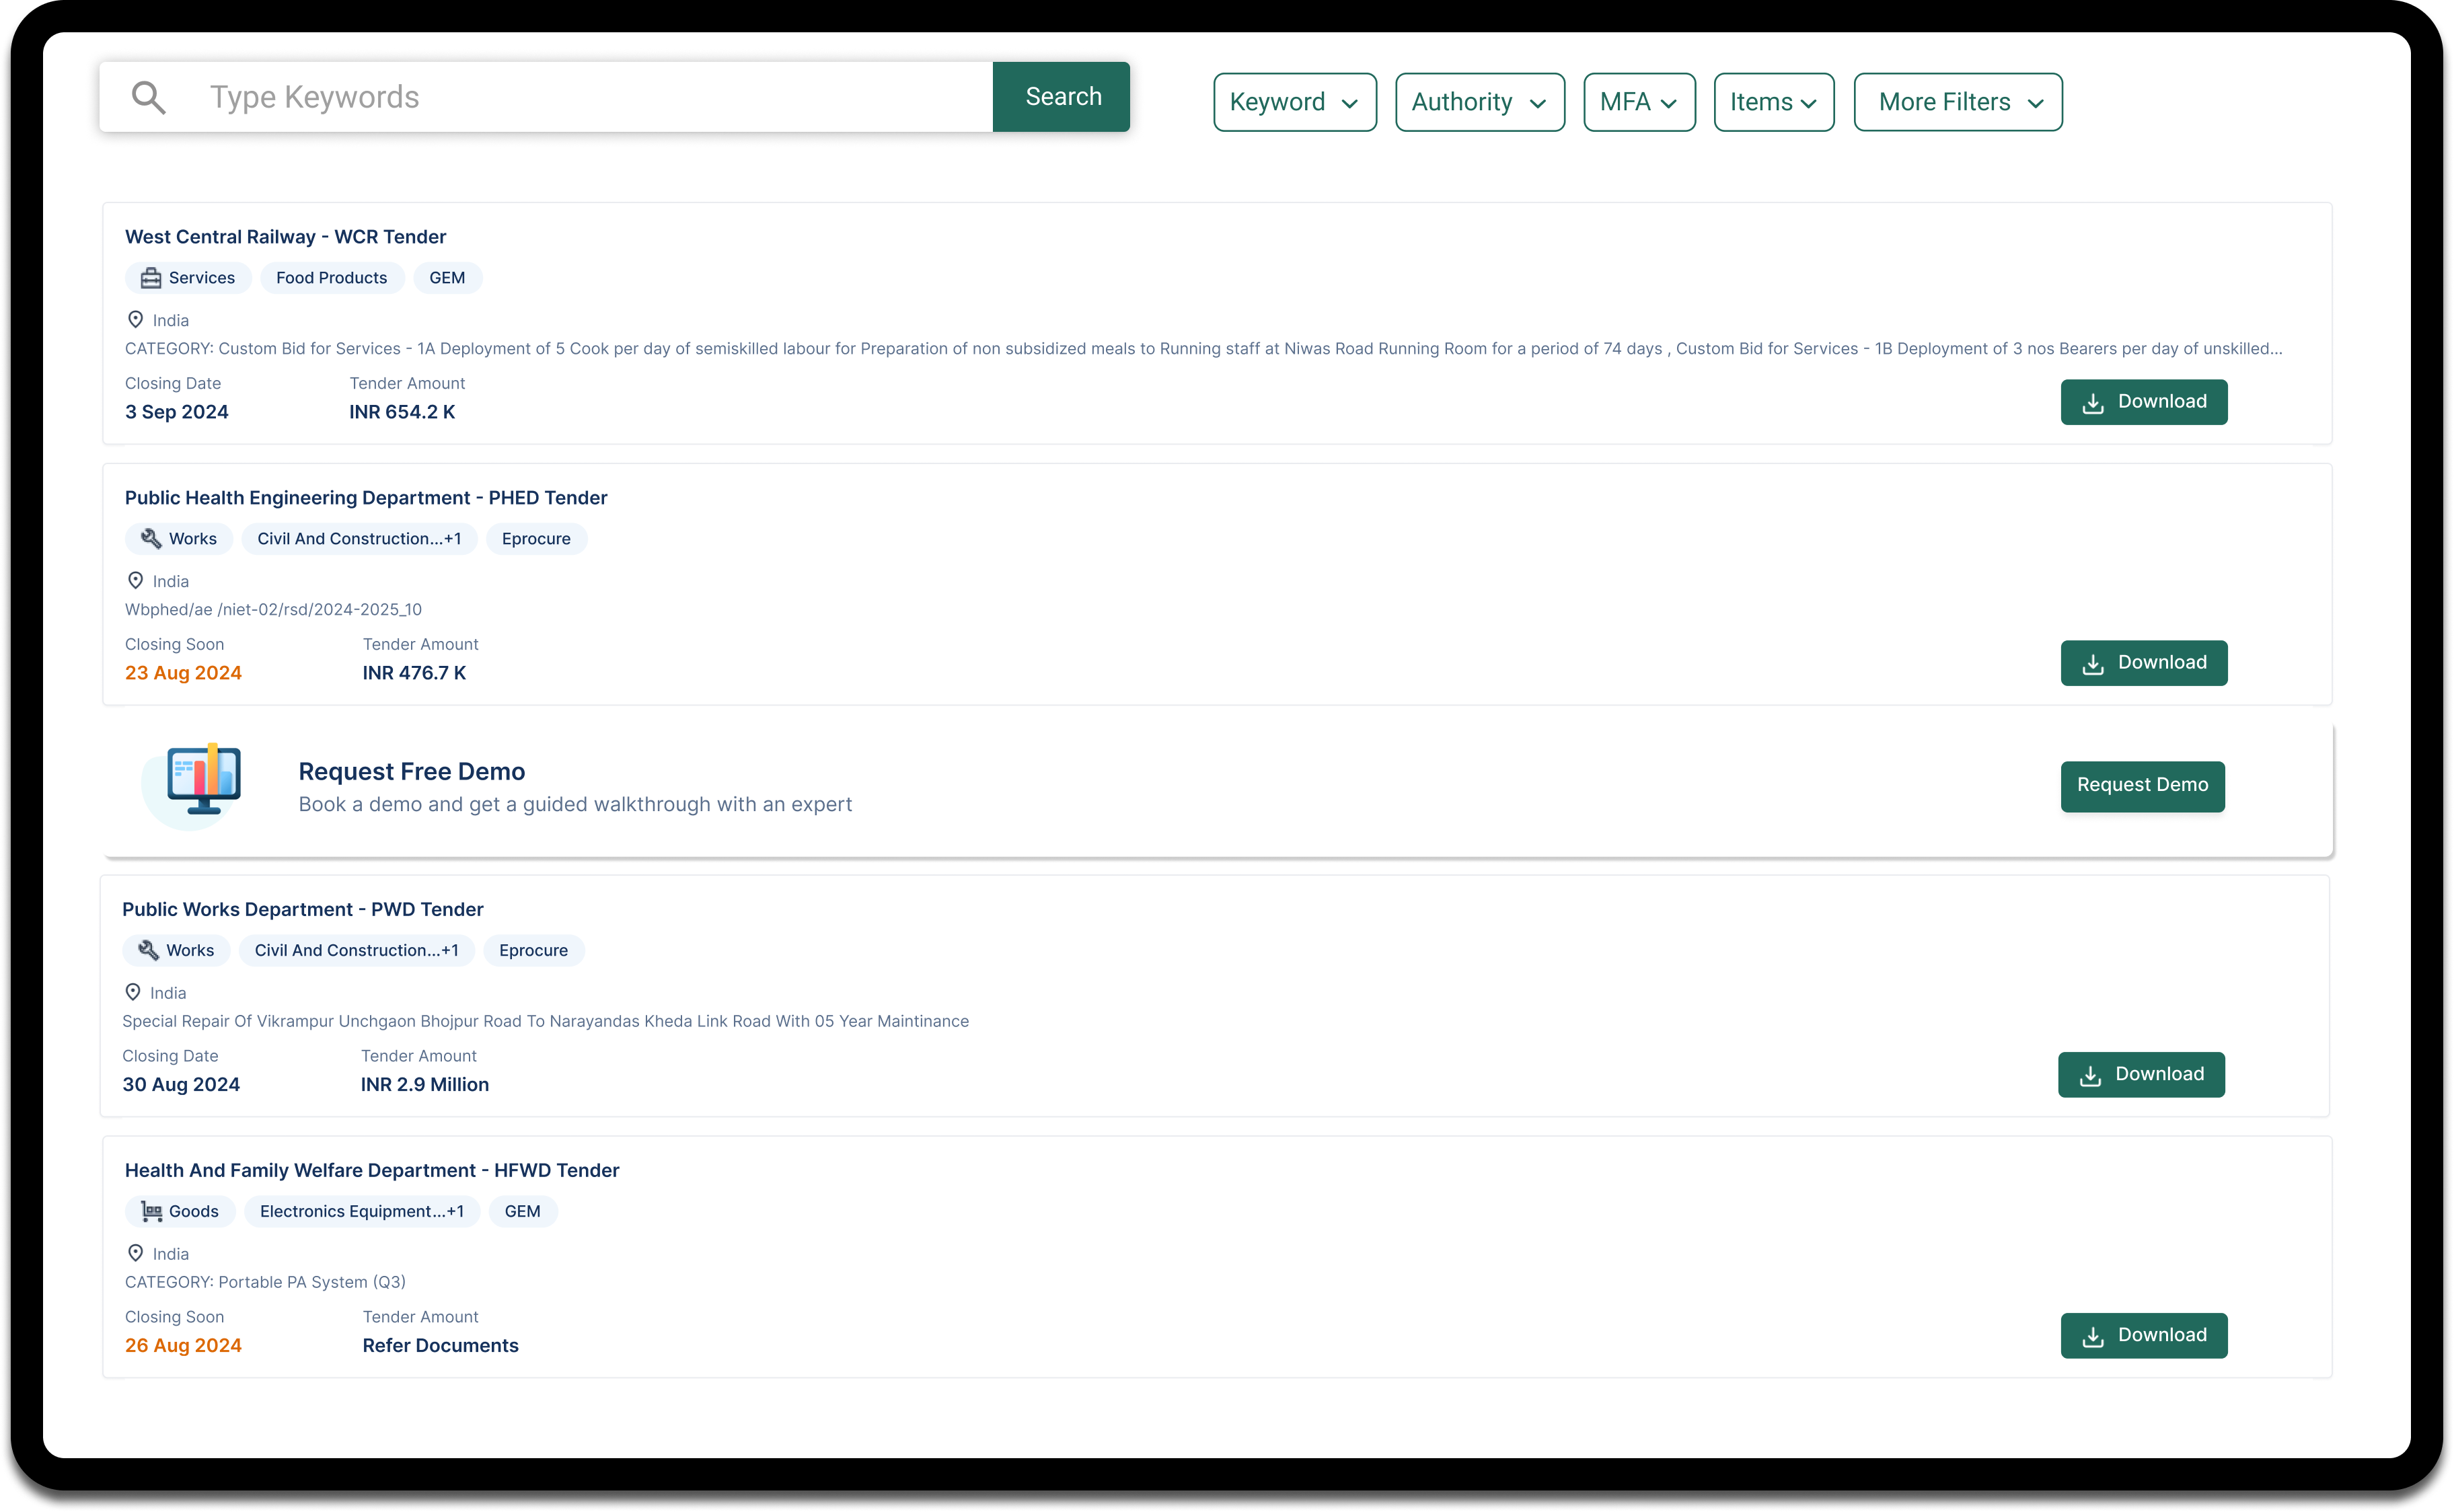Download the PHED tender documents
2454x1512 pixels.
tap(2143, 663)
